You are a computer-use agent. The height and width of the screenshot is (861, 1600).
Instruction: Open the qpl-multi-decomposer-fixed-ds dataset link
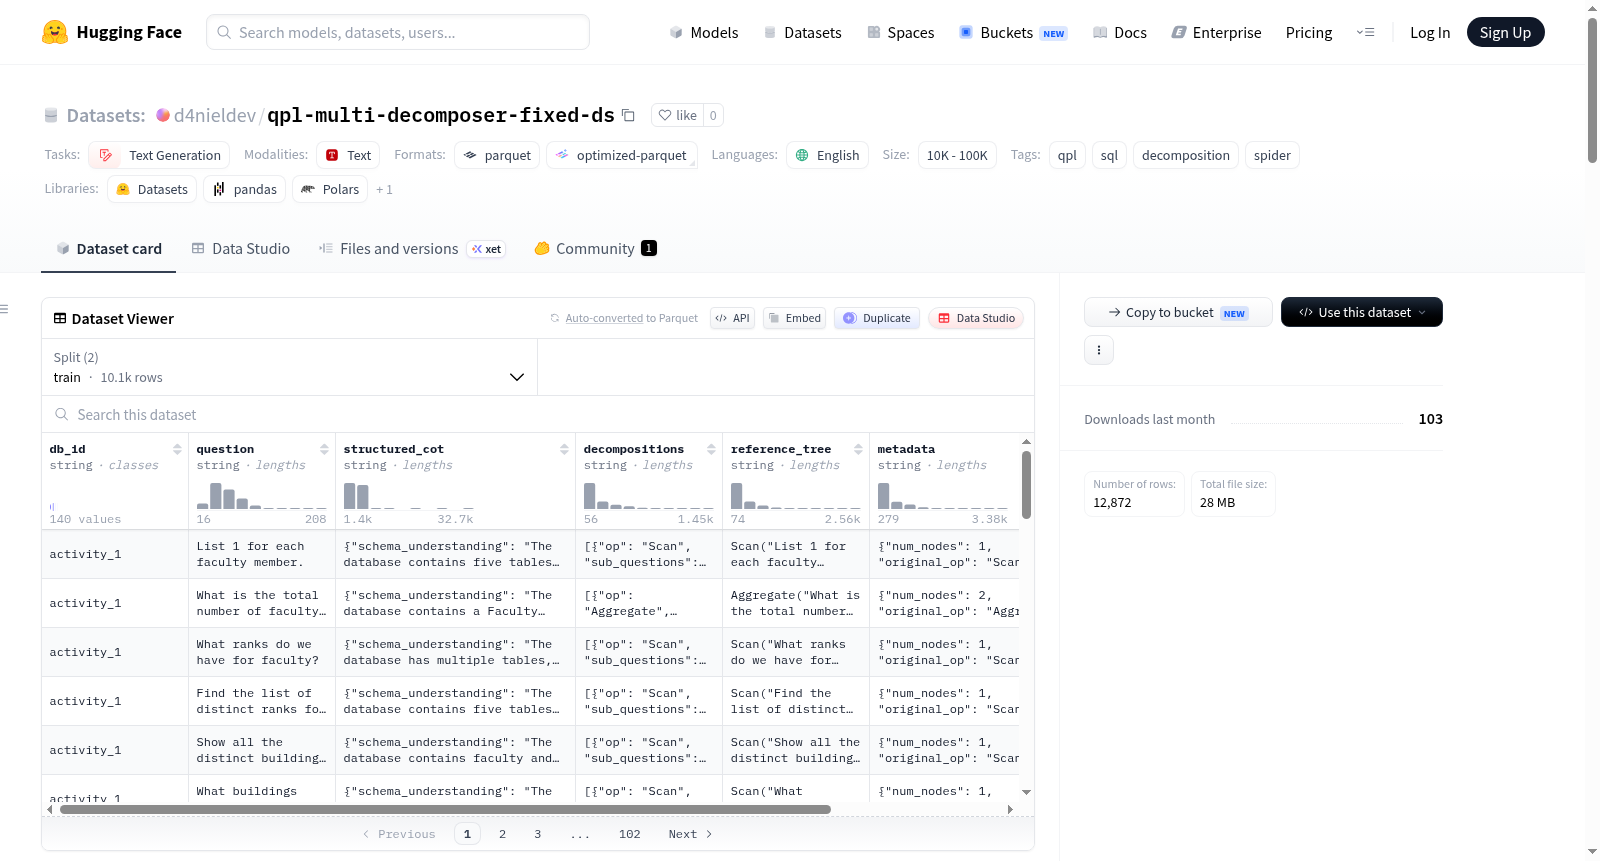(x=441, y=115)
